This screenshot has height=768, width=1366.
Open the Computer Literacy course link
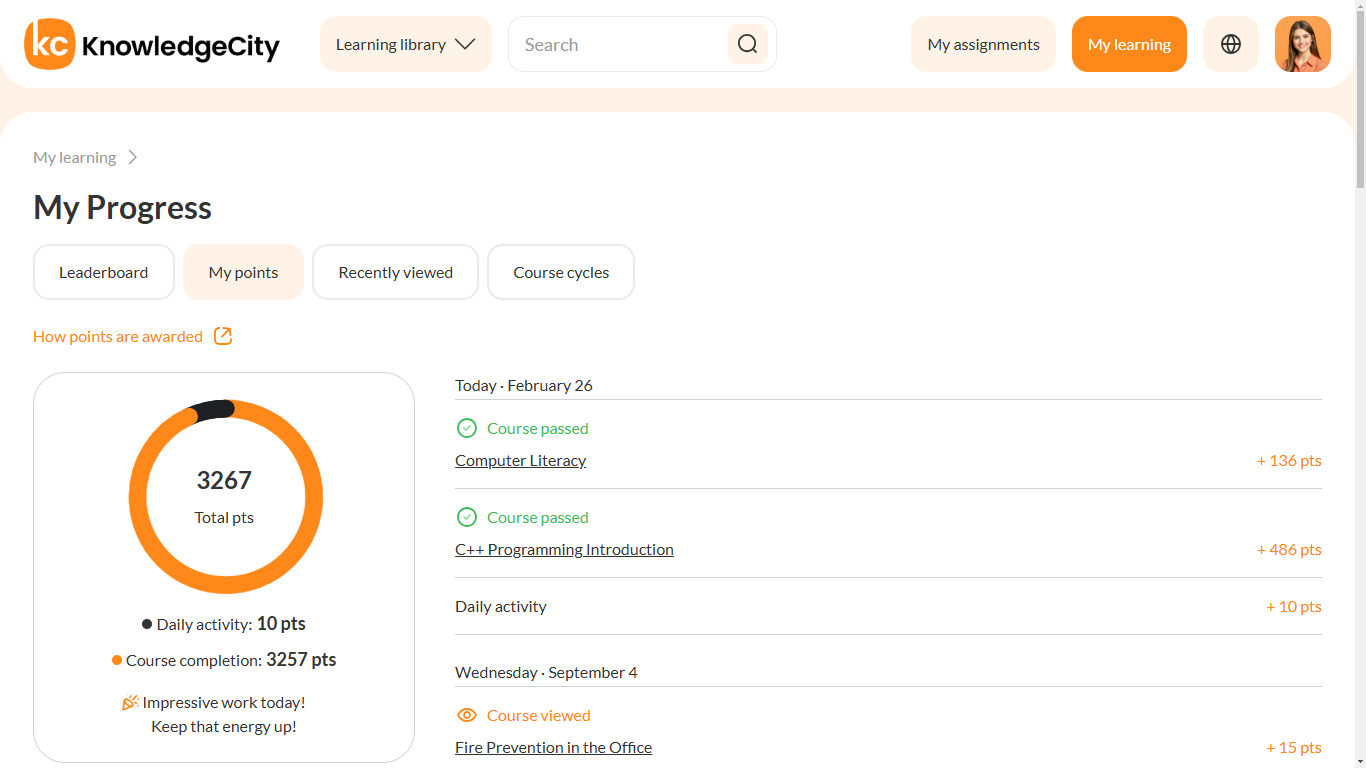tap(520, 461)
